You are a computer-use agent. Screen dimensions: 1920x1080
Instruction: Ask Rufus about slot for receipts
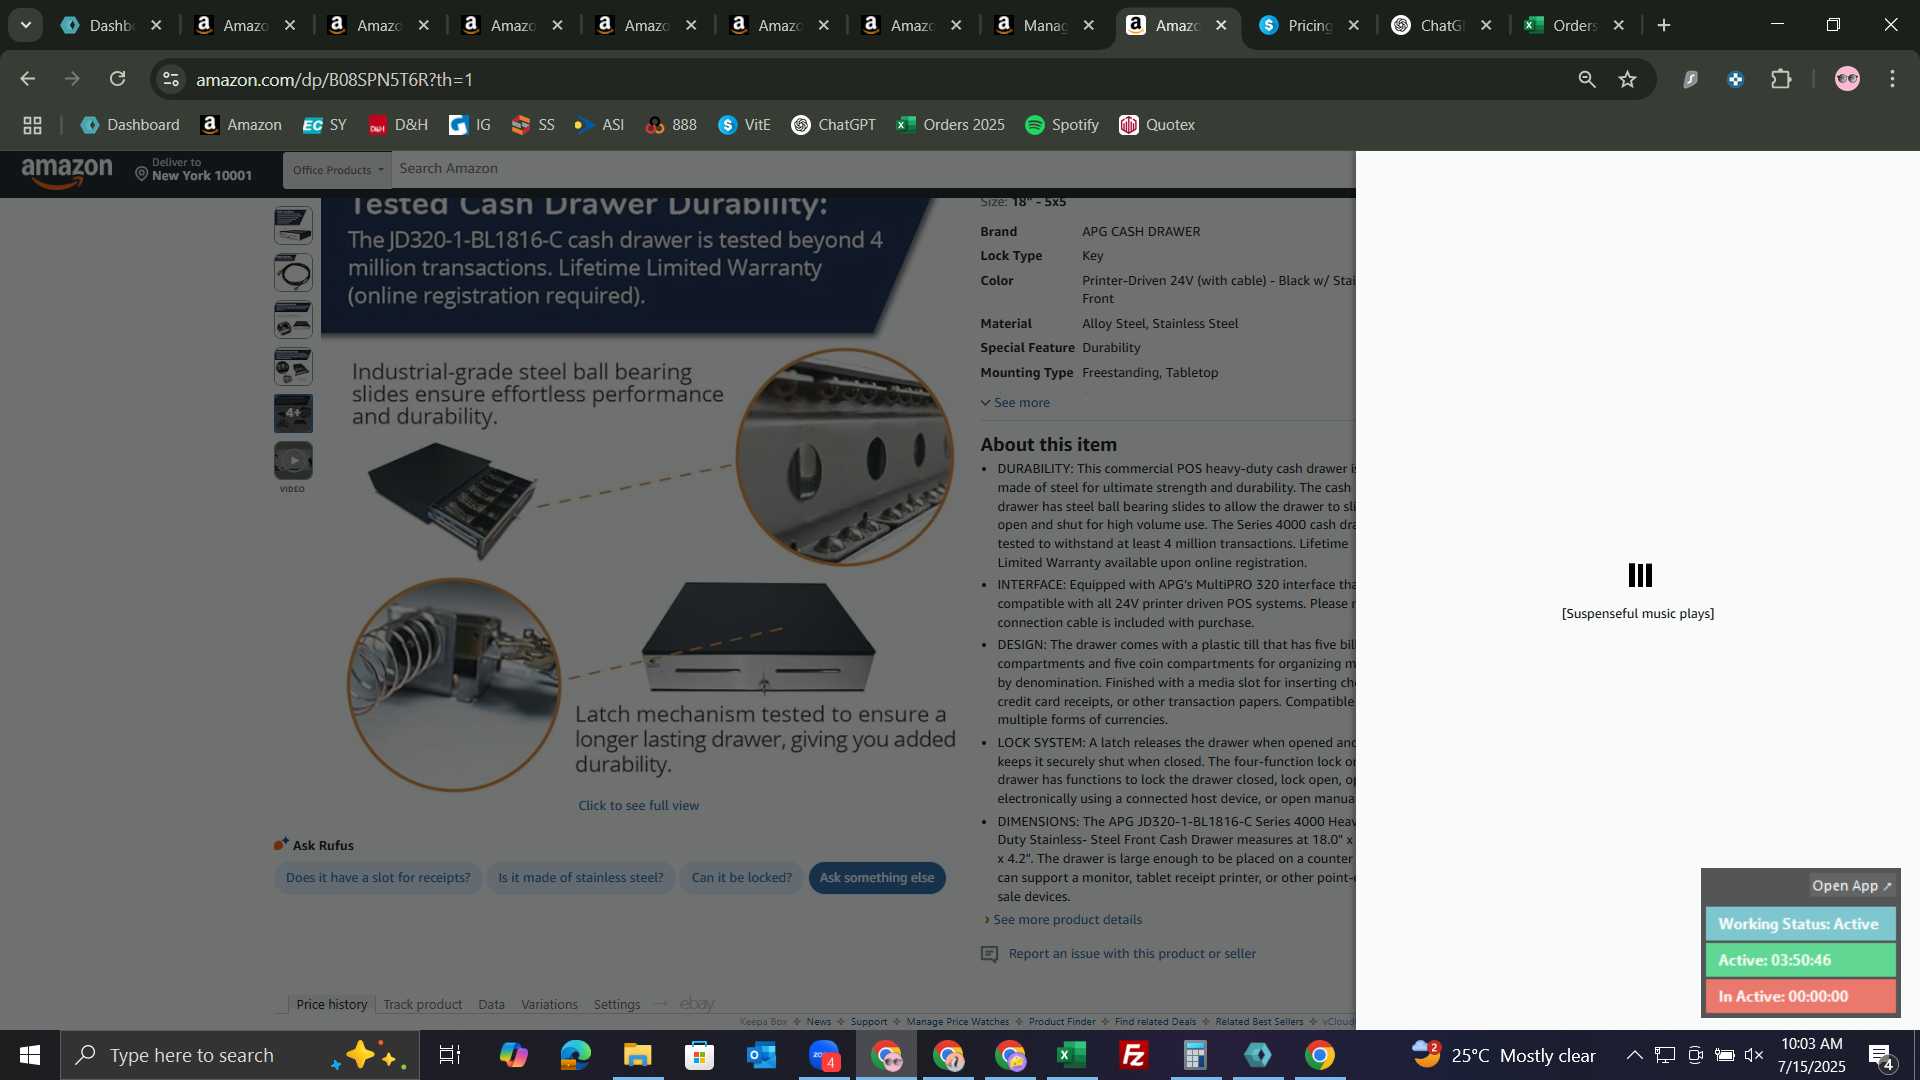pyautogui.click(x=378, y=878)
